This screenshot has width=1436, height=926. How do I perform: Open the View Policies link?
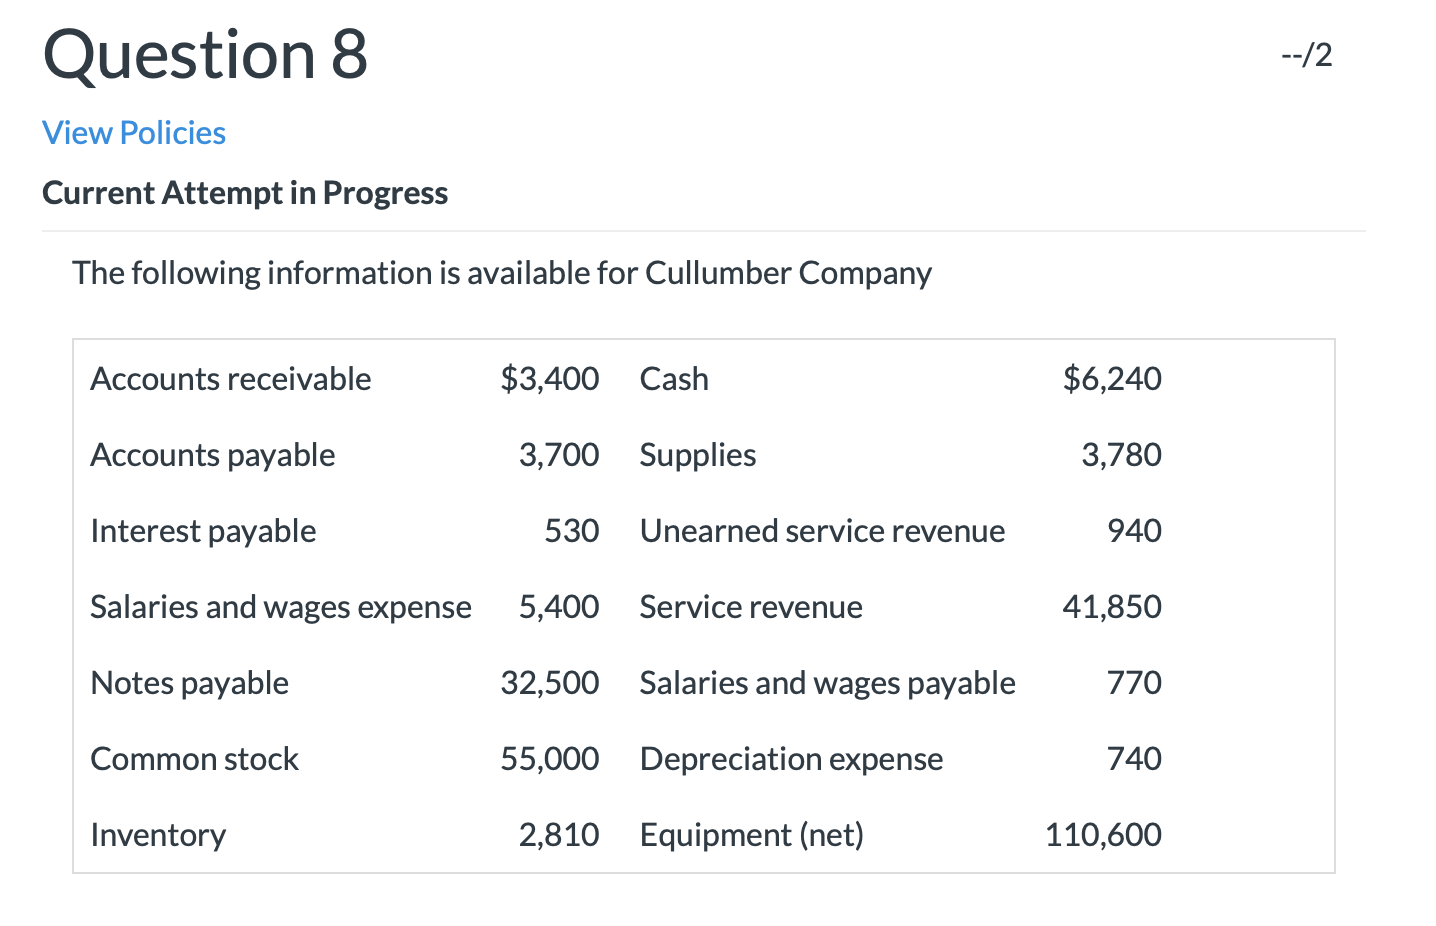133,132
